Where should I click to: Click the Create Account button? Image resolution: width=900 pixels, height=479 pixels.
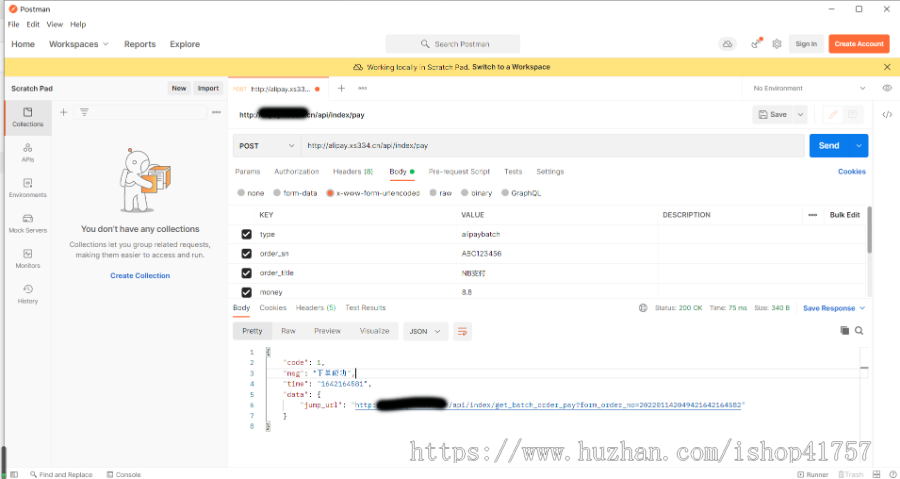pyautogui.click(x=859, y=44)
